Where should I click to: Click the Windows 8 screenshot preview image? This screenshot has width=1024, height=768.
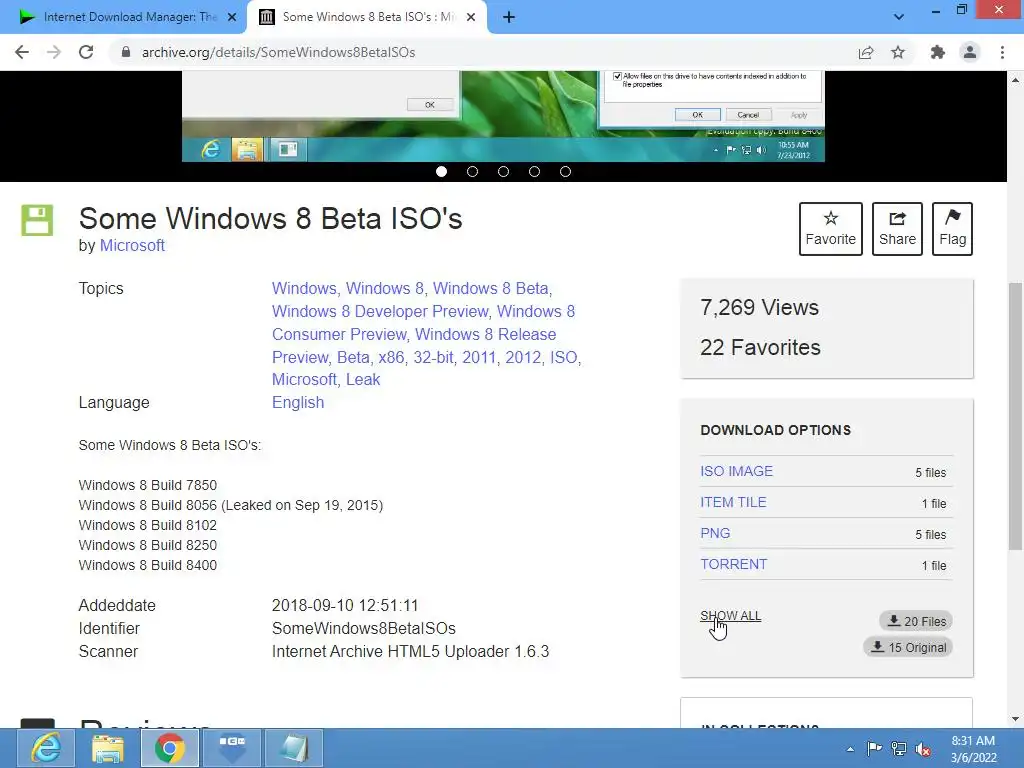click(504, 116)
